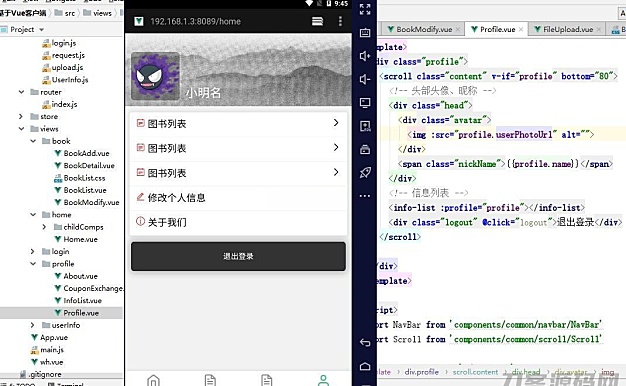626x386 pixels.
Task: Click emulator install APK icon
Action: 365,126
